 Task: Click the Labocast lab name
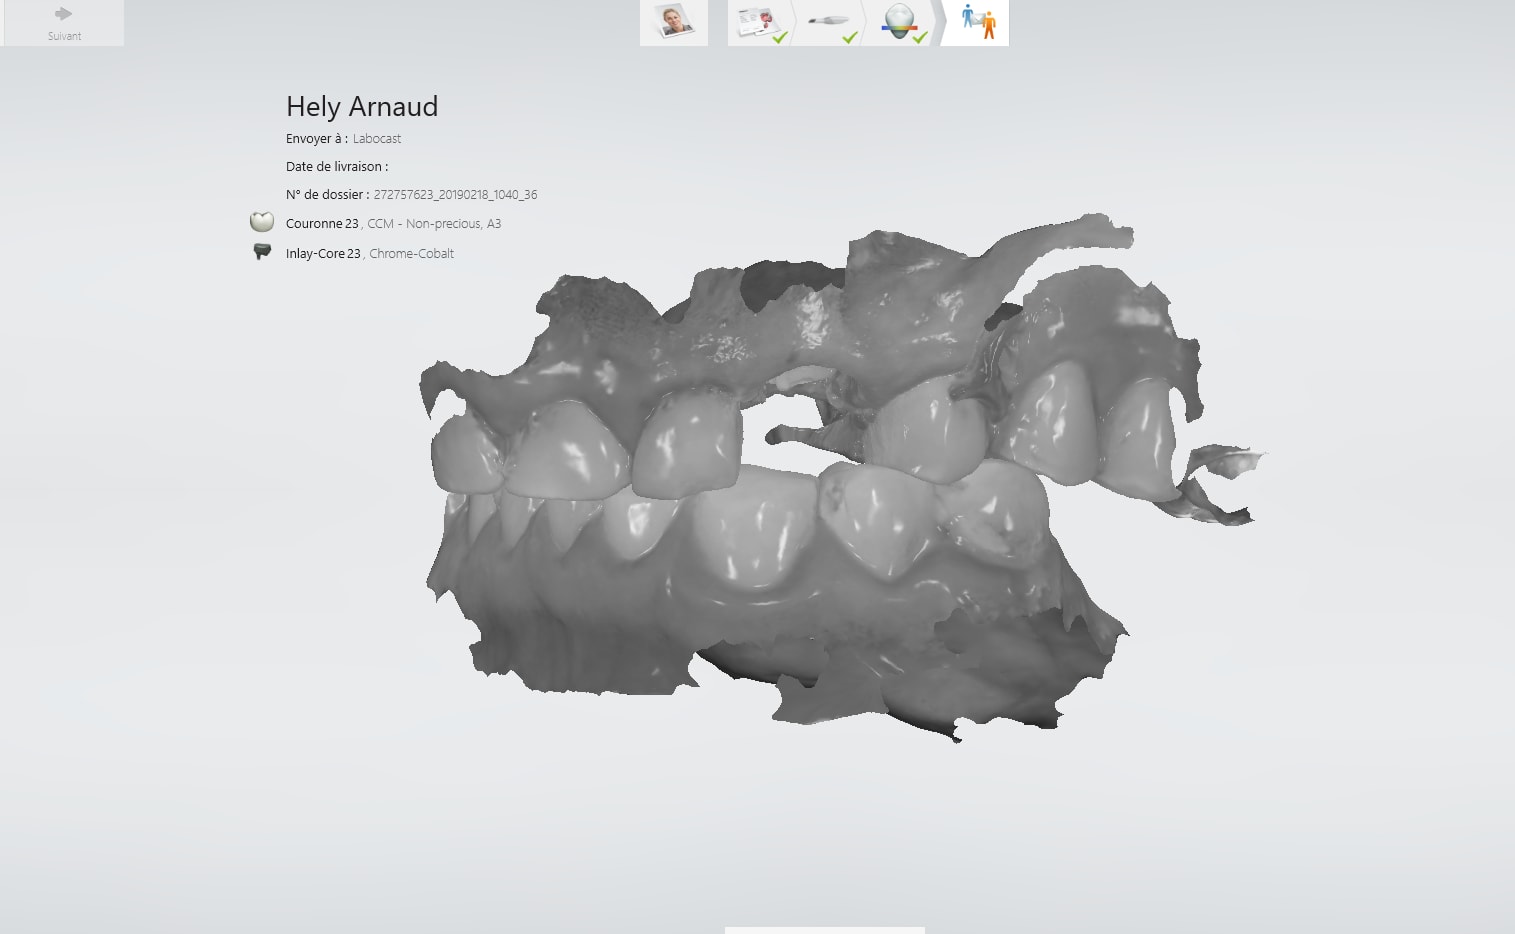[377, 139]
